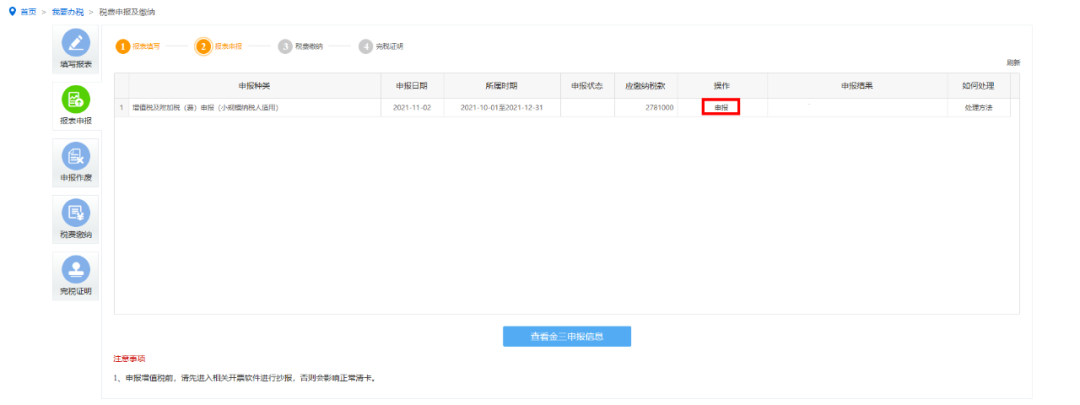Click the location pin icon beside 首页
The height and width of the screenshot is (405, 1080).
12,12
